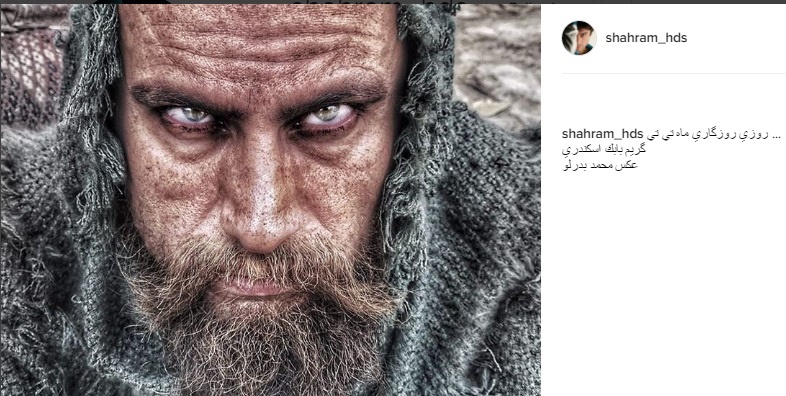Screen dimensions: 786x396
Task: Click the ellipsis at the caption's end
Action: (x=777, y=135)
